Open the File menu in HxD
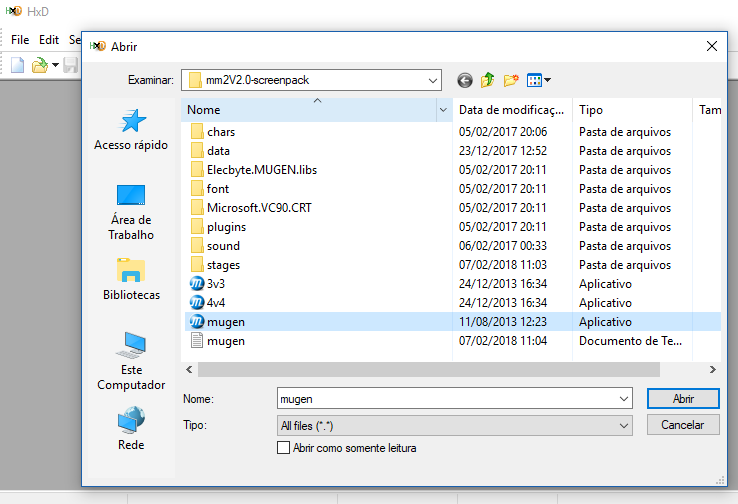This screenshot has width=738, height=504. click(20, 40)
